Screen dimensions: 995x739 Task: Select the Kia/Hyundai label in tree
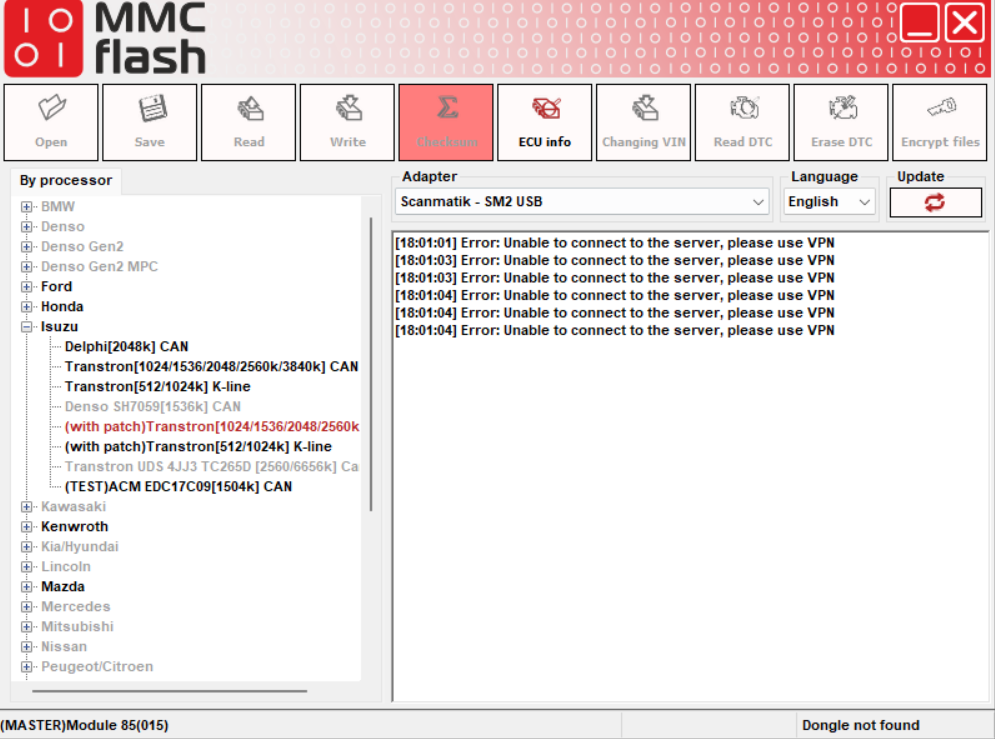[80, 547]
